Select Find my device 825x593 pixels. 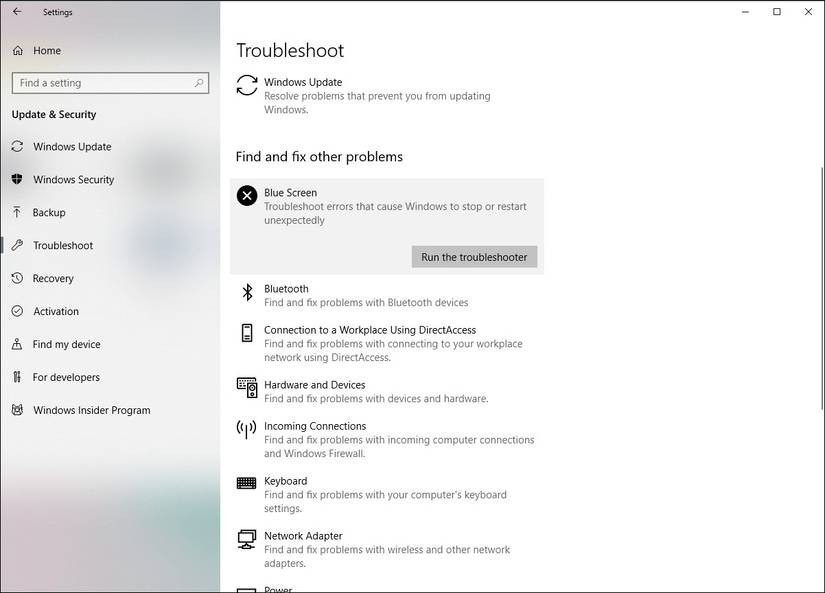click(66, 344)
